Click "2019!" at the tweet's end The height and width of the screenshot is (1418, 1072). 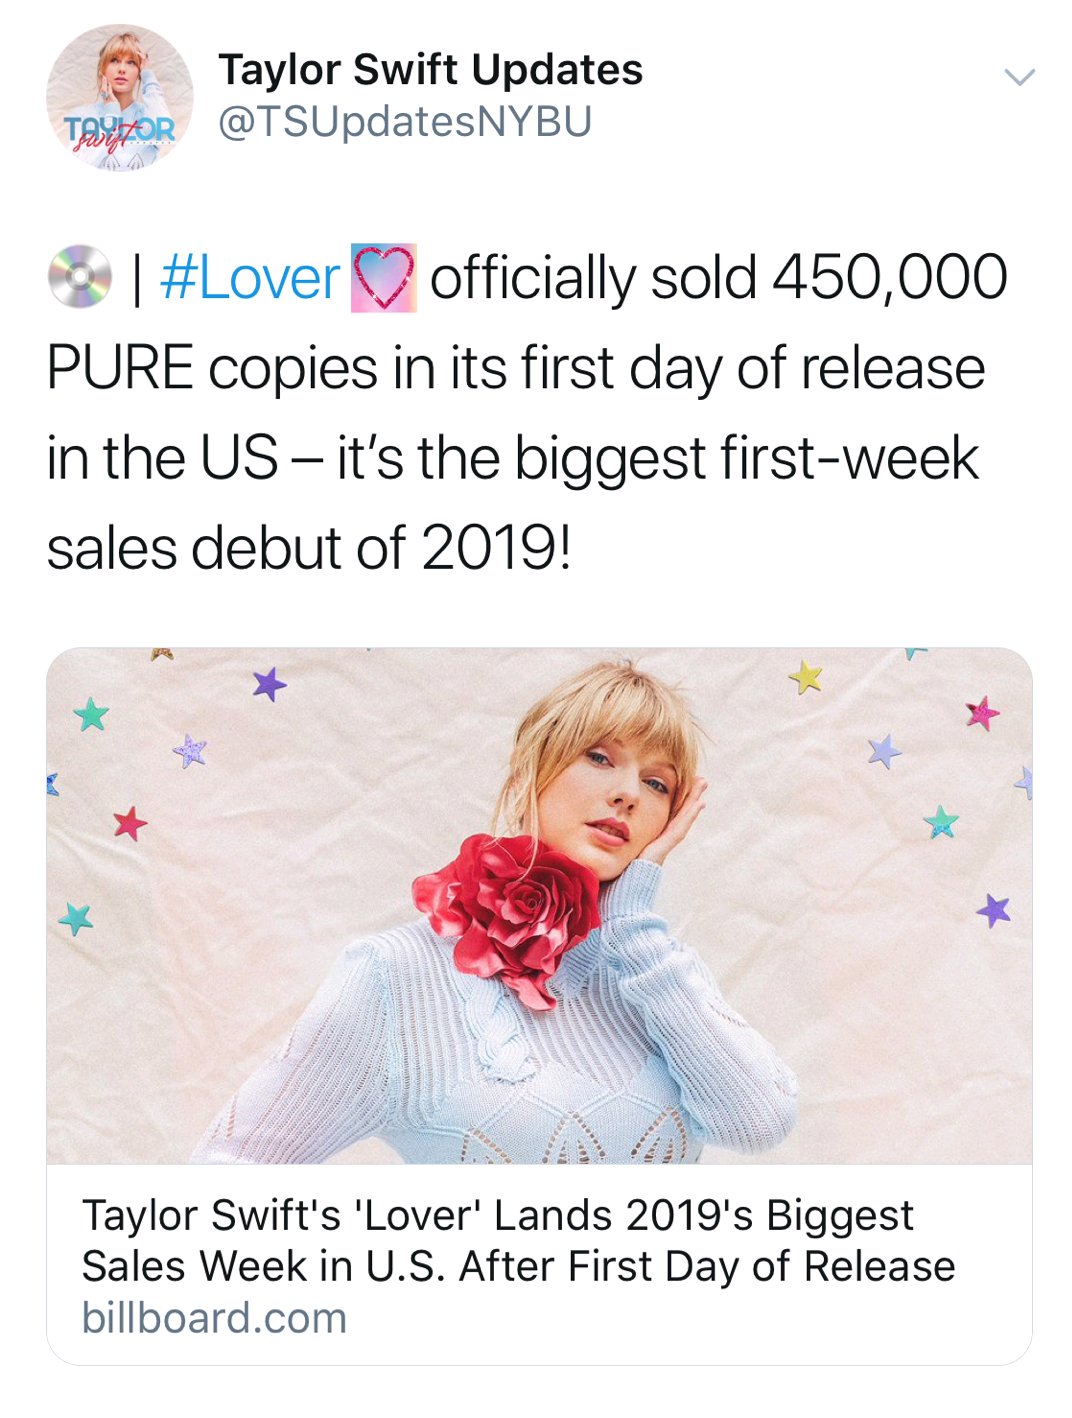click(496, 548)
